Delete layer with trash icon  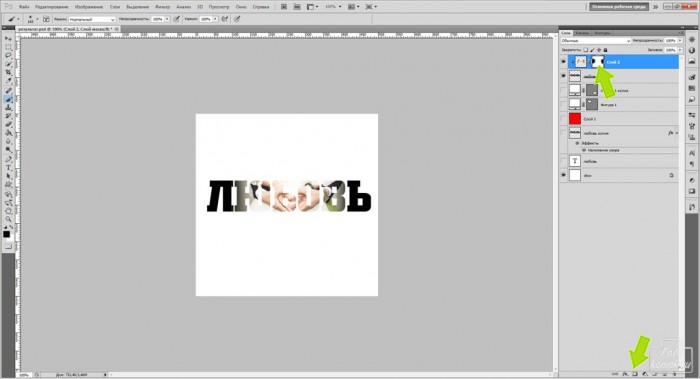675,374
